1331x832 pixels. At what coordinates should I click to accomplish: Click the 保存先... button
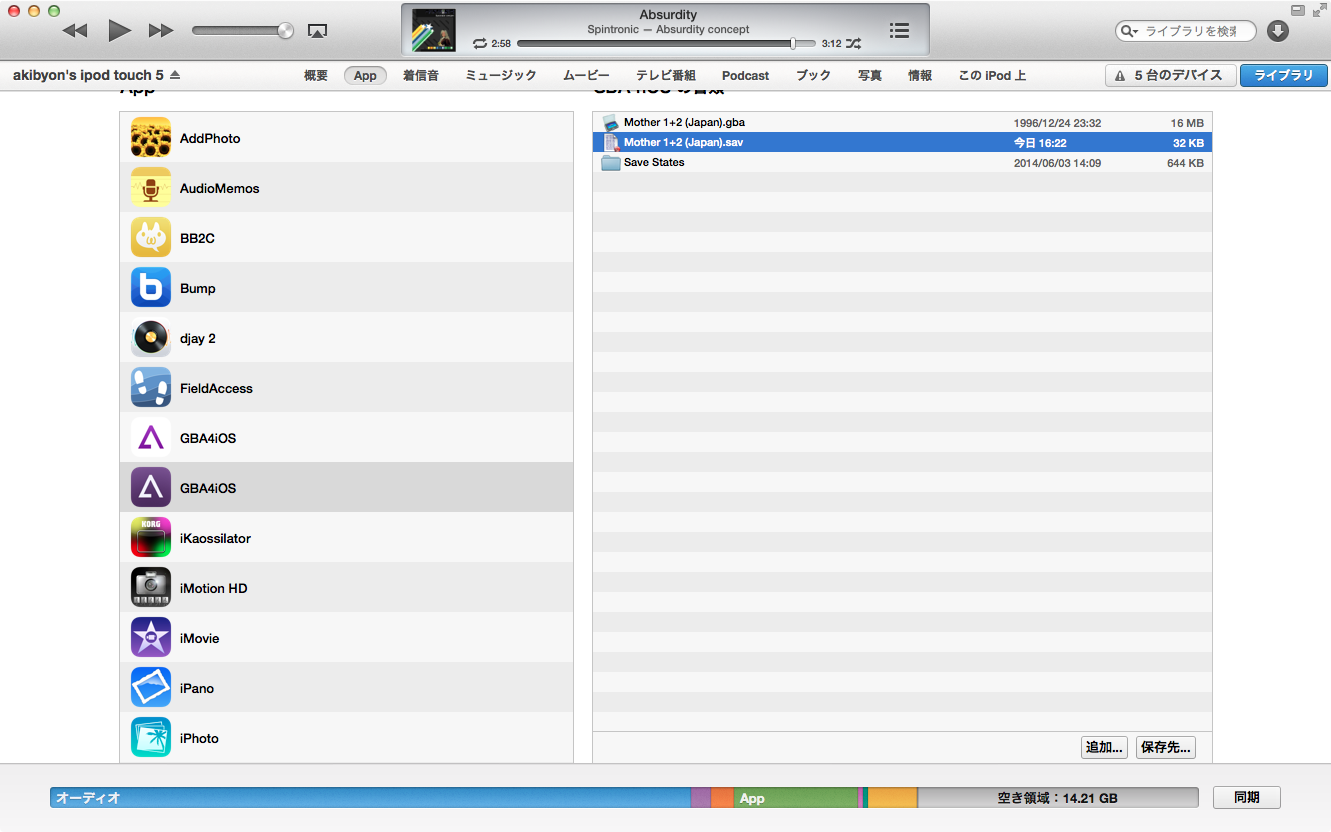1166,747
